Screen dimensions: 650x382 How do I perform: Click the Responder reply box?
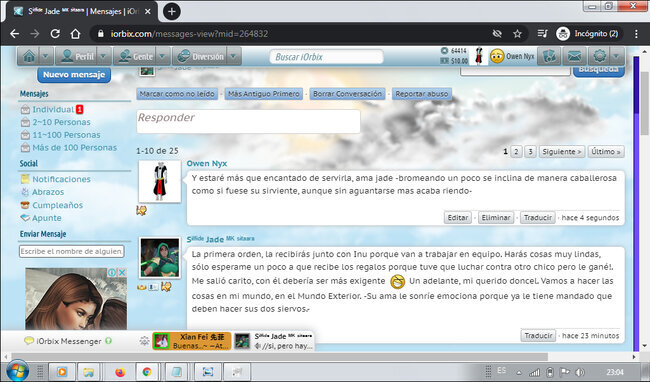point(248,121)
